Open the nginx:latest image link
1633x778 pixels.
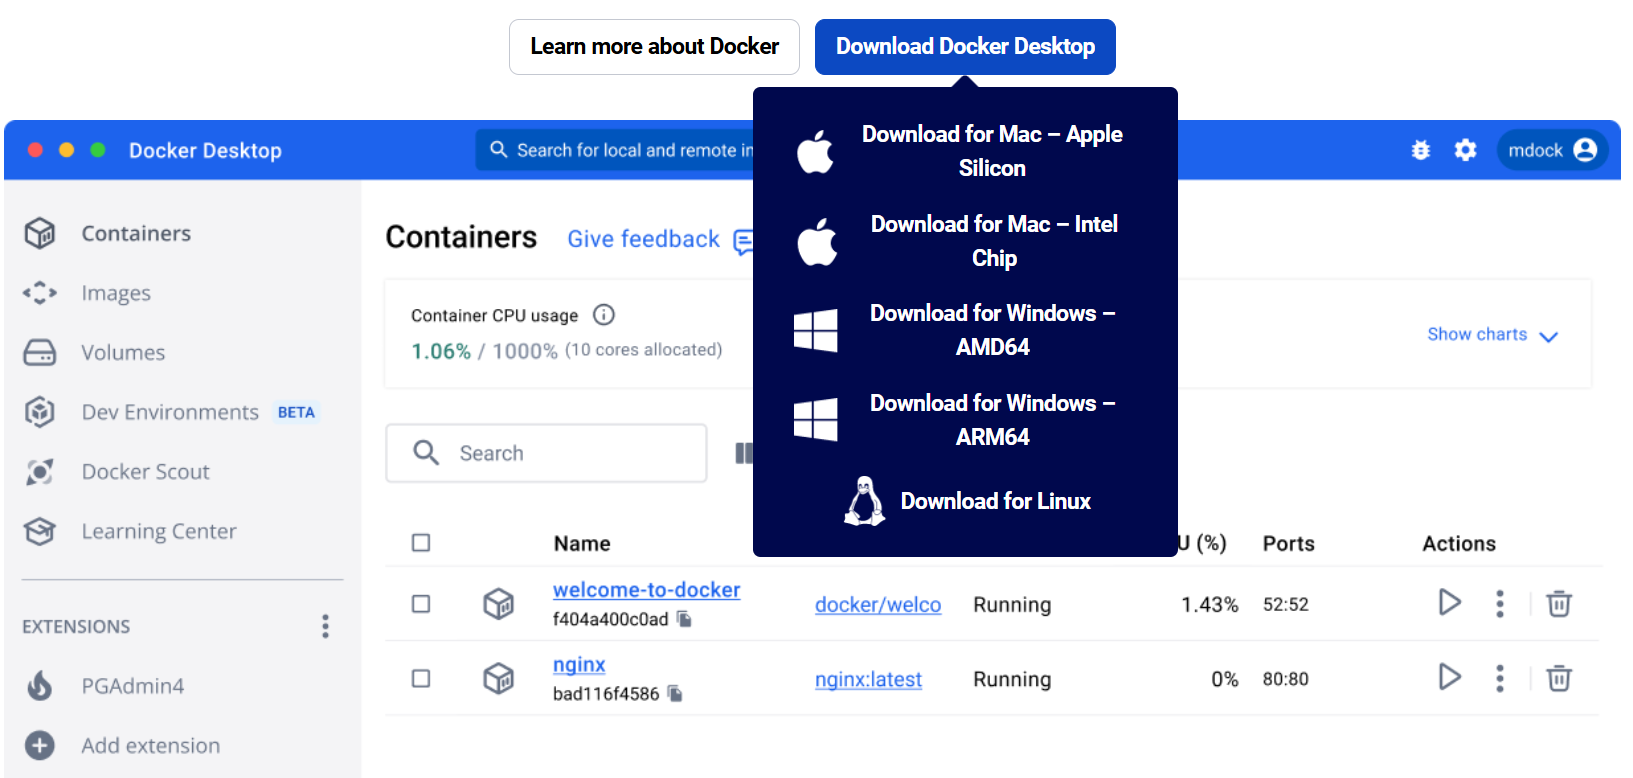point(868,680)
